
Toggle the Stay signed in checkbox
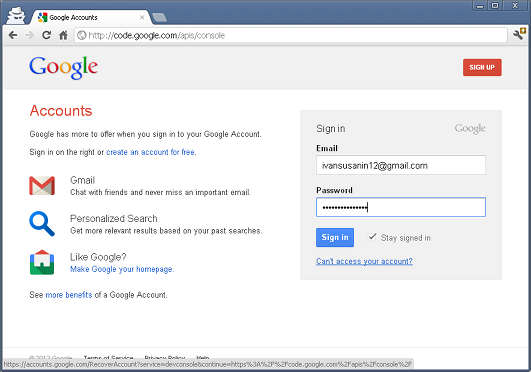(372, 237)
